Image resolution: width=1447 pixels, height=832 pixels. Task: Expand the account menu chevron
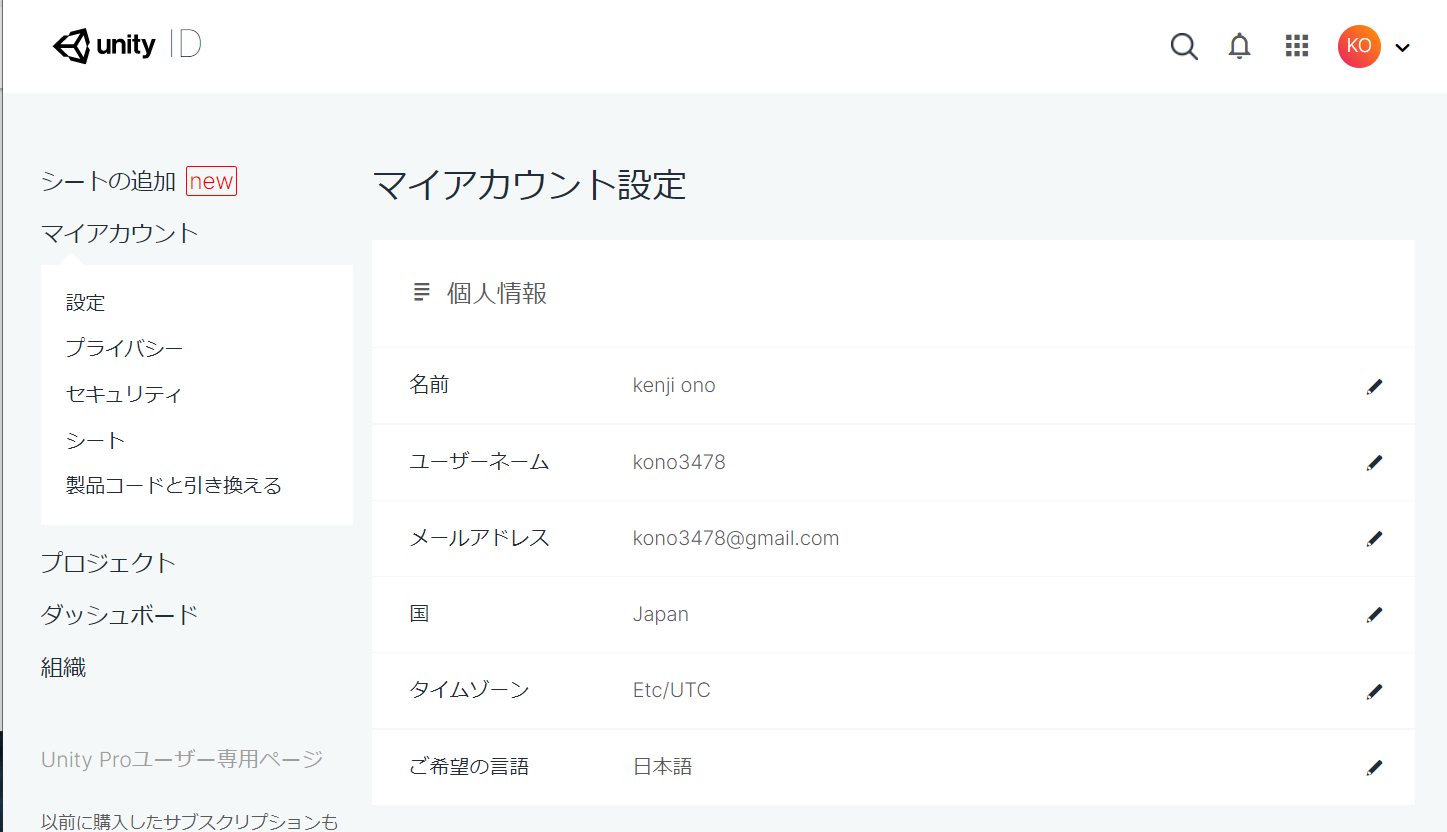[1403, 47]
